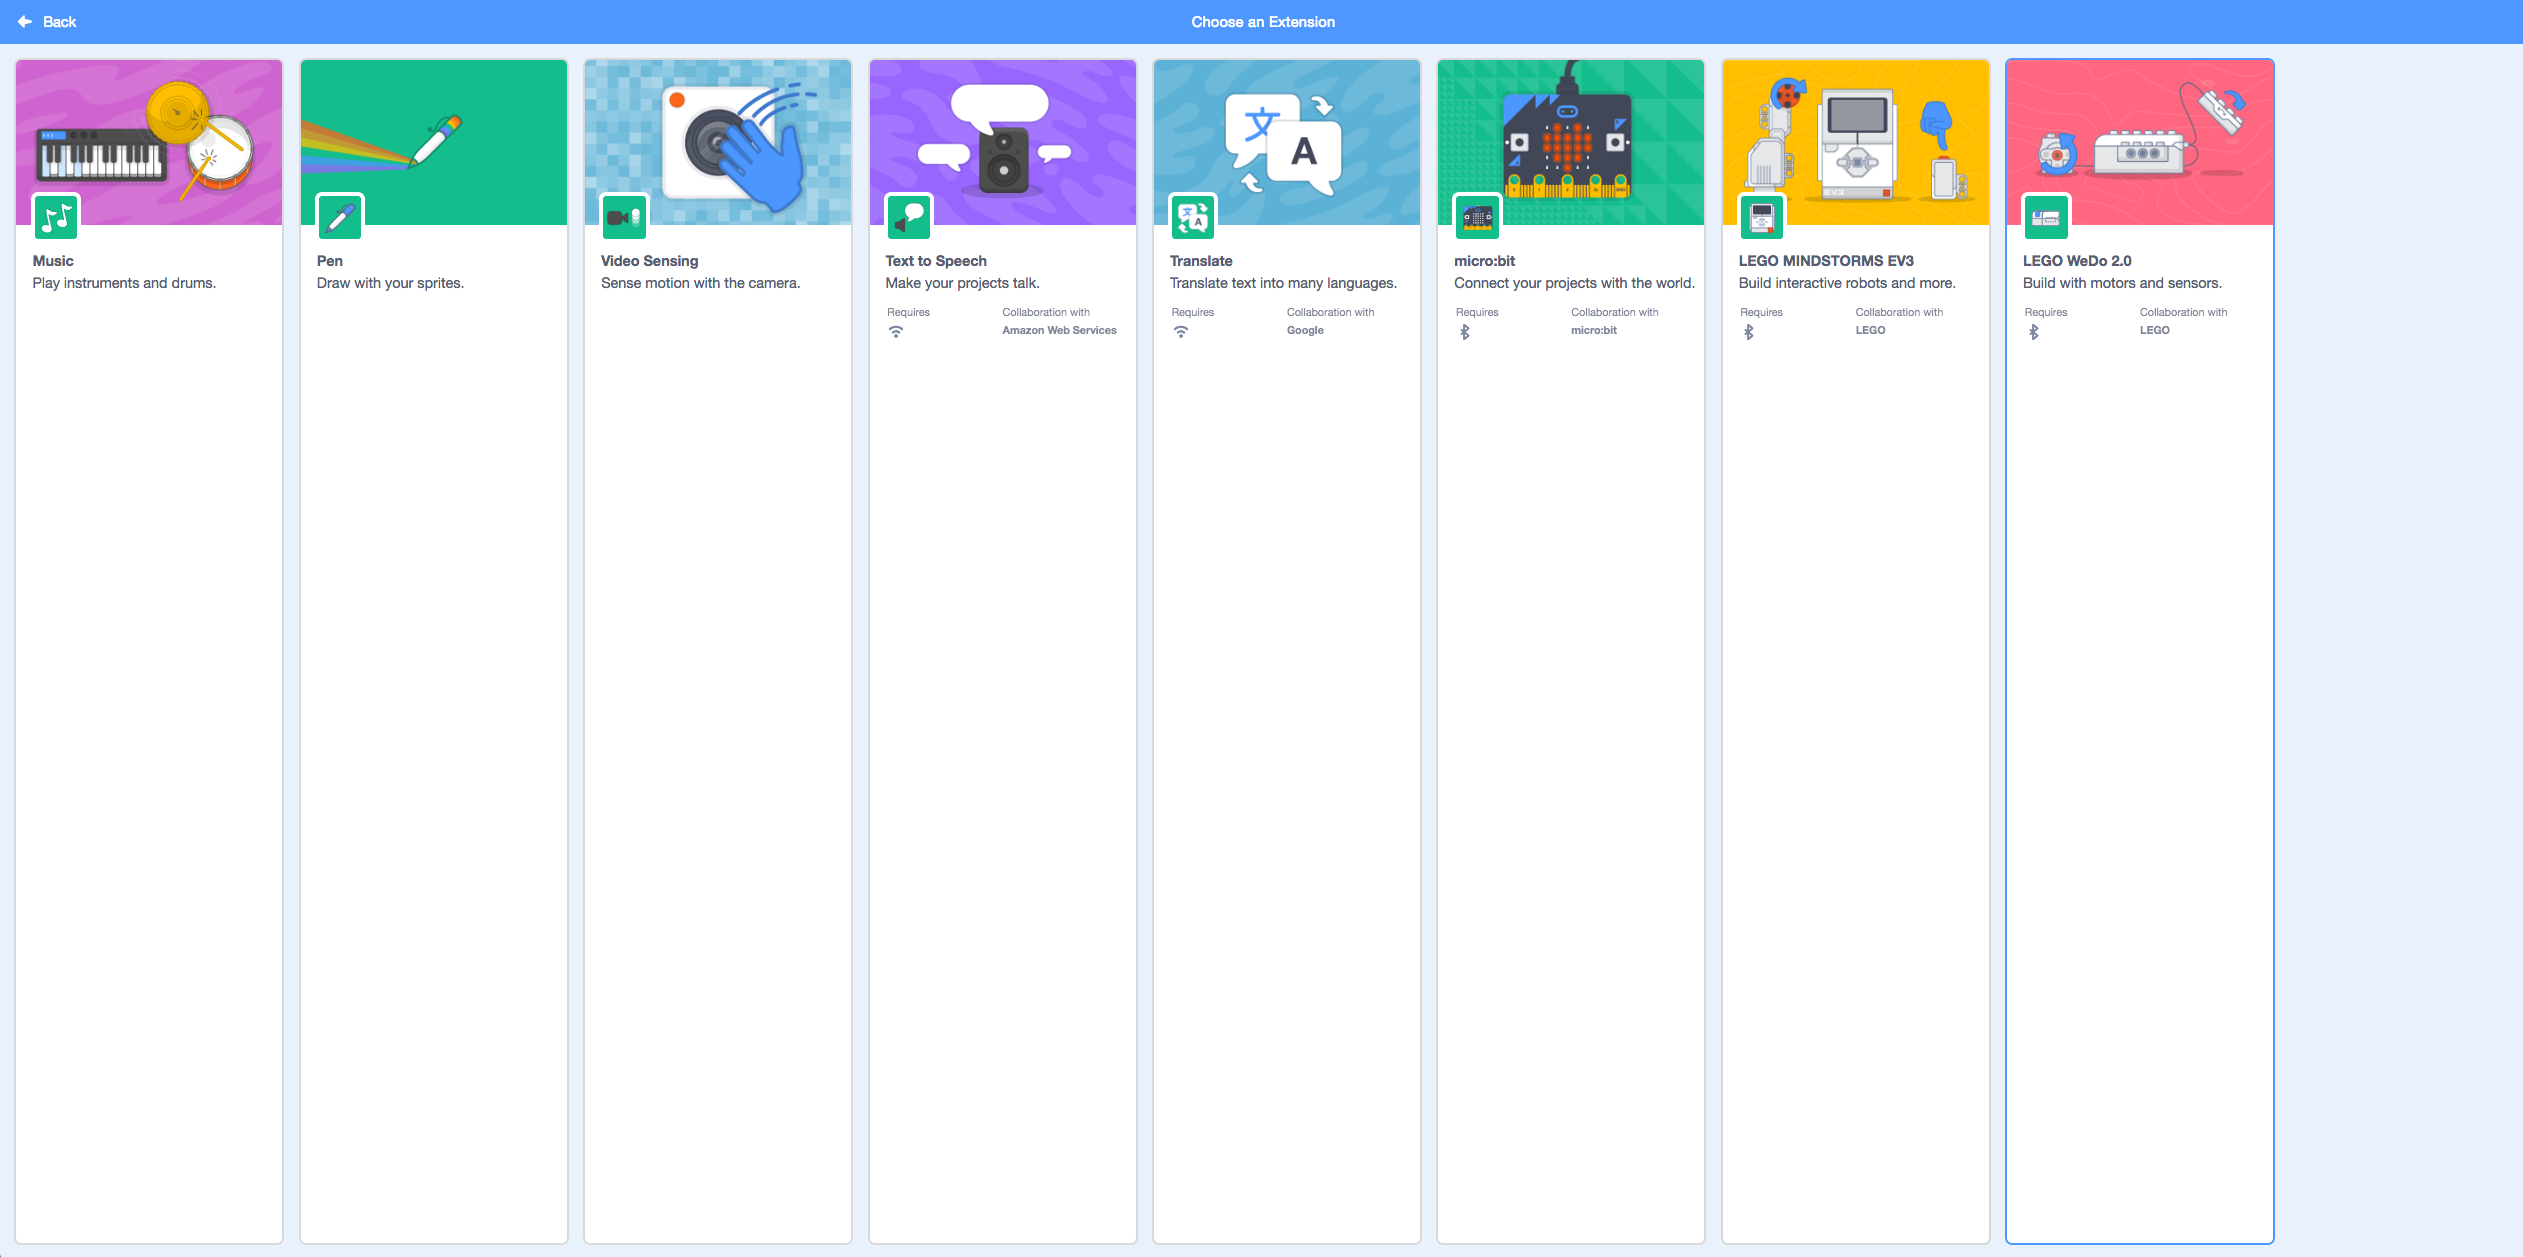
Task: Click the LEGO WeDo 2.0 small icon
Action: coord(2046,217)
